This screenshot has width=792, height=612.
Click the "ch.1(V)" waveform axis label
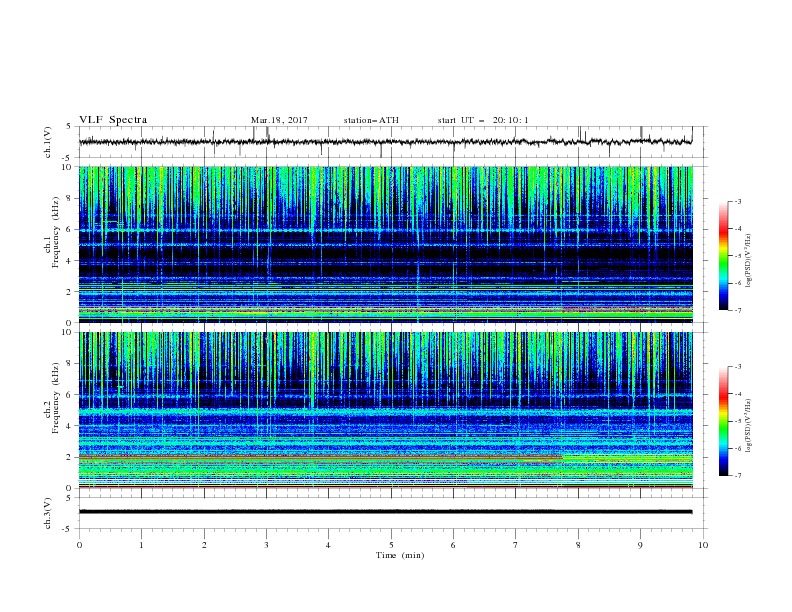(48, 142)
